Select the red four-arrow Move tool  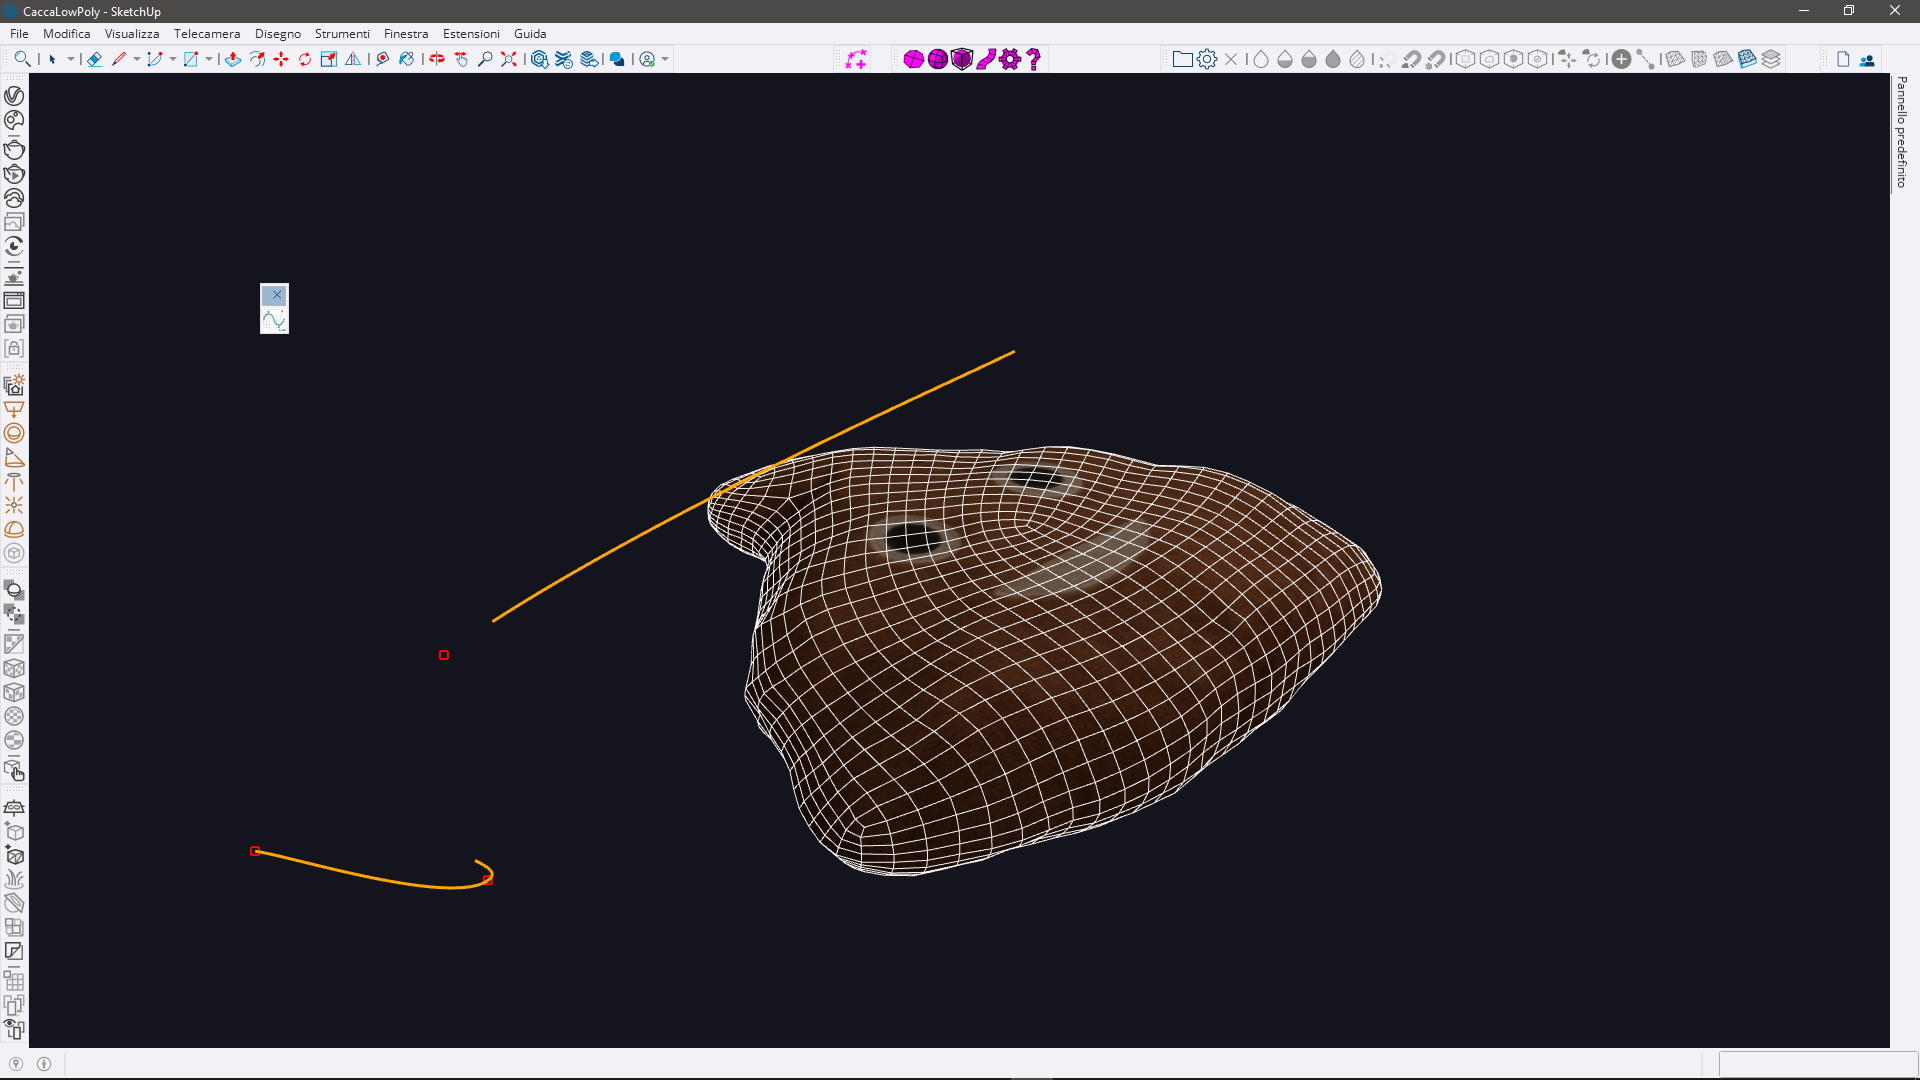coord(281,59)
